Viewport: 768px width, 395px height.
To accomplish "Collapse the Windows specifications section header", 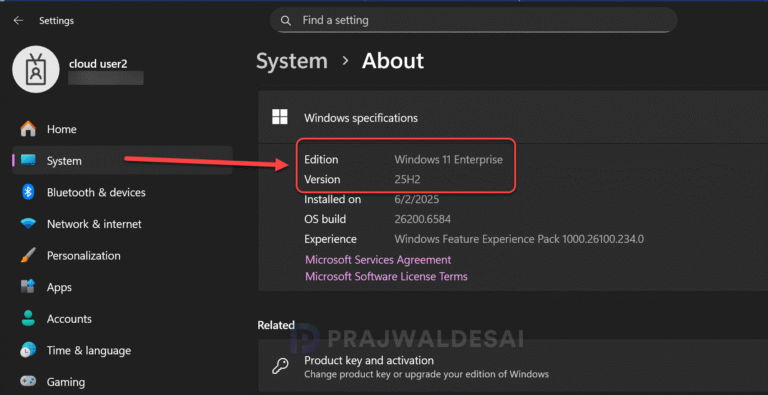I will [x=513, y=117].
